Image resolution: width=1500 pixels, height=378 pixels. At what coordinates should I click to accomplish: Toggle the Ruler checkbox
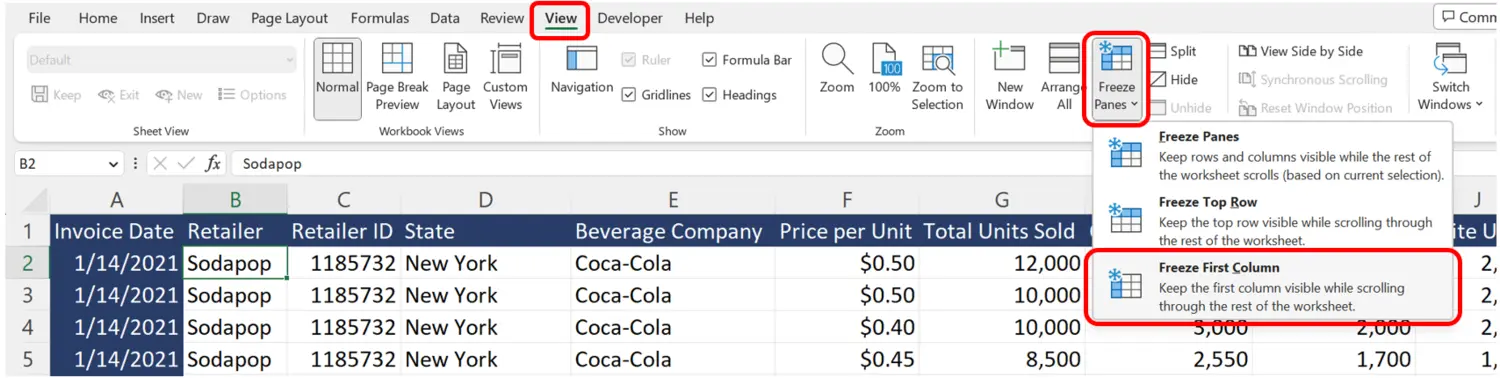pyautogui.click(x=629, y=60)
